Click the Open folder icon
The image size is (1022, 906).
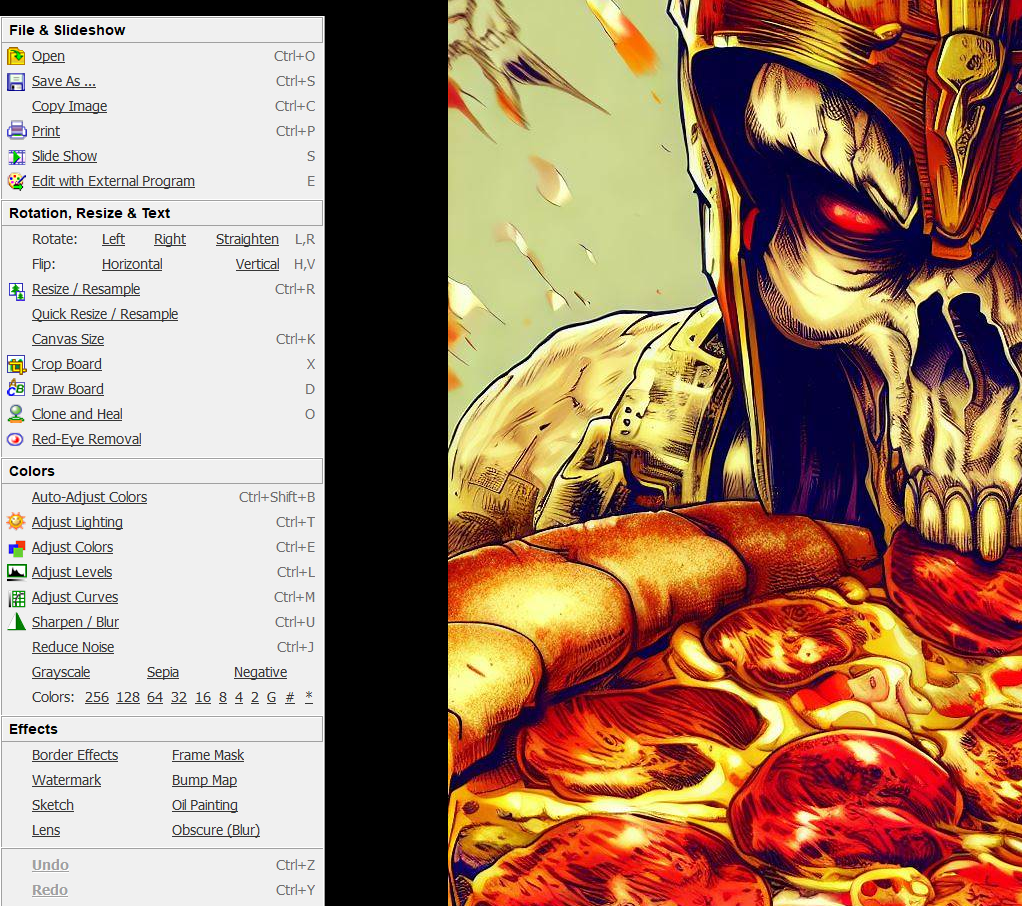[x=16, y=56]
